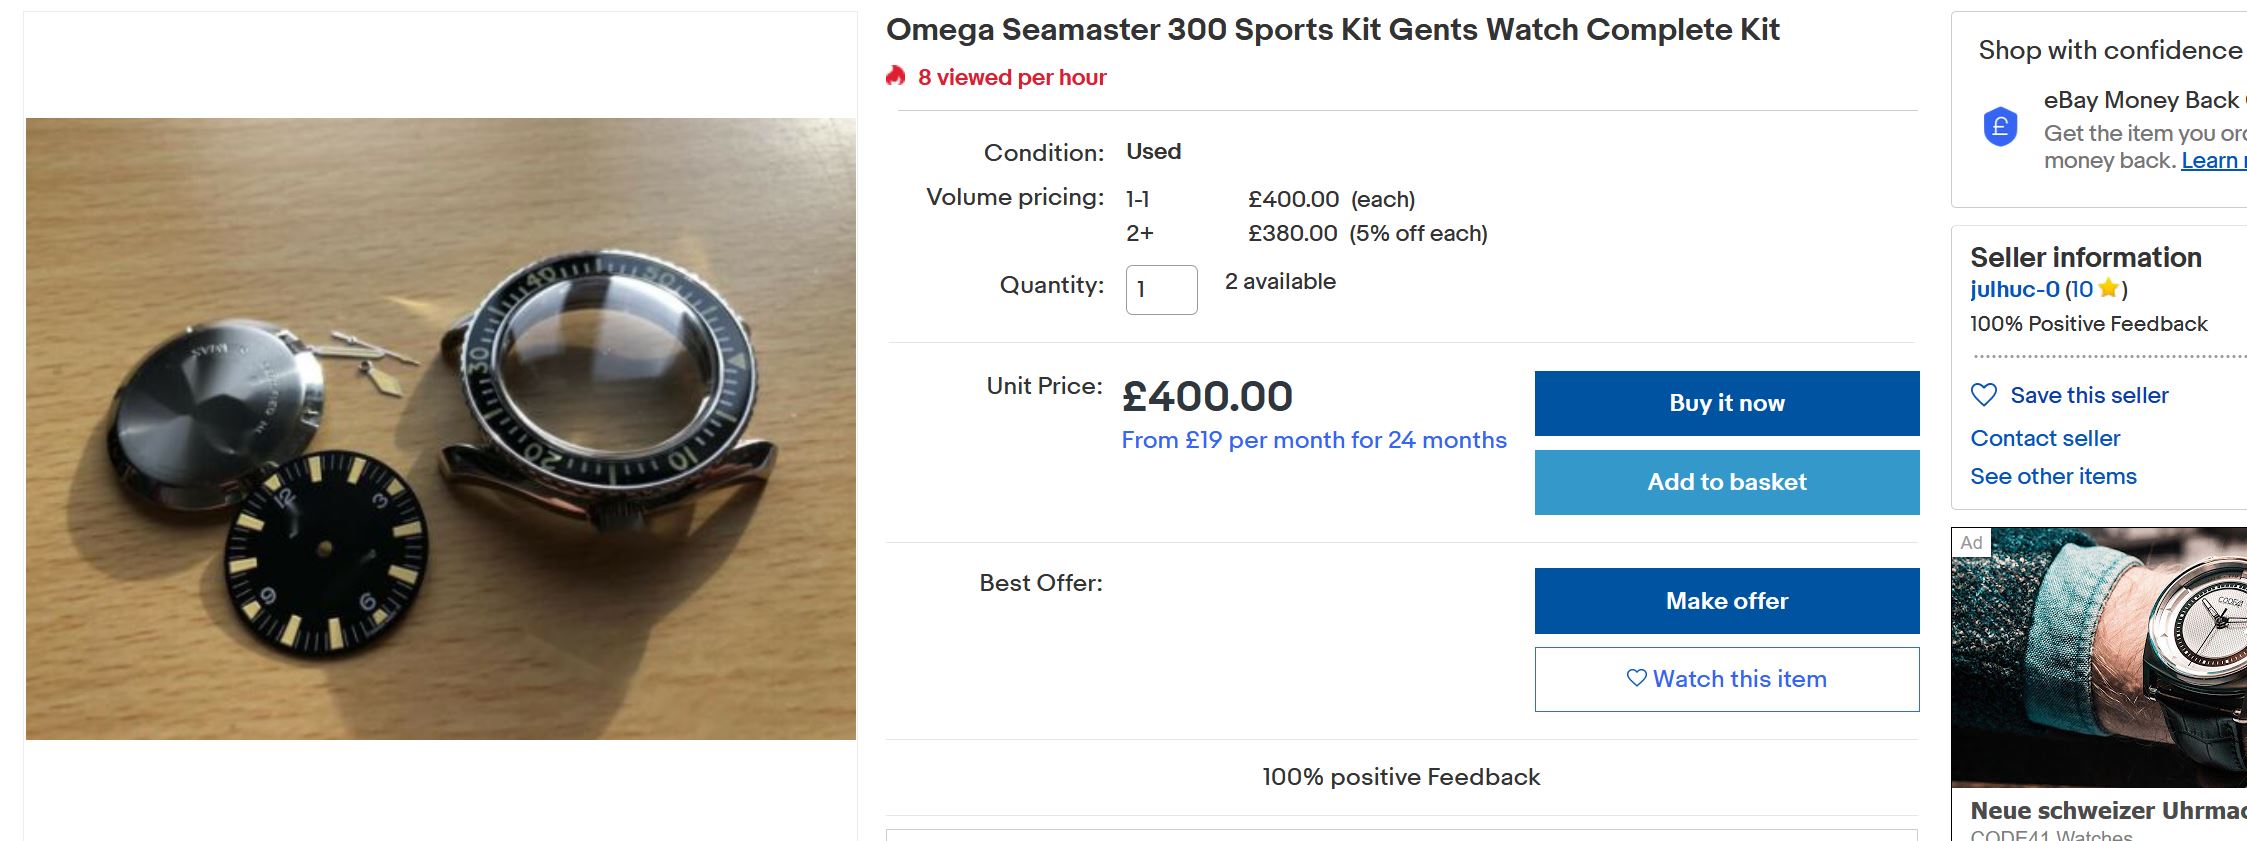Add the watch kit to basket

point(1726,482)
